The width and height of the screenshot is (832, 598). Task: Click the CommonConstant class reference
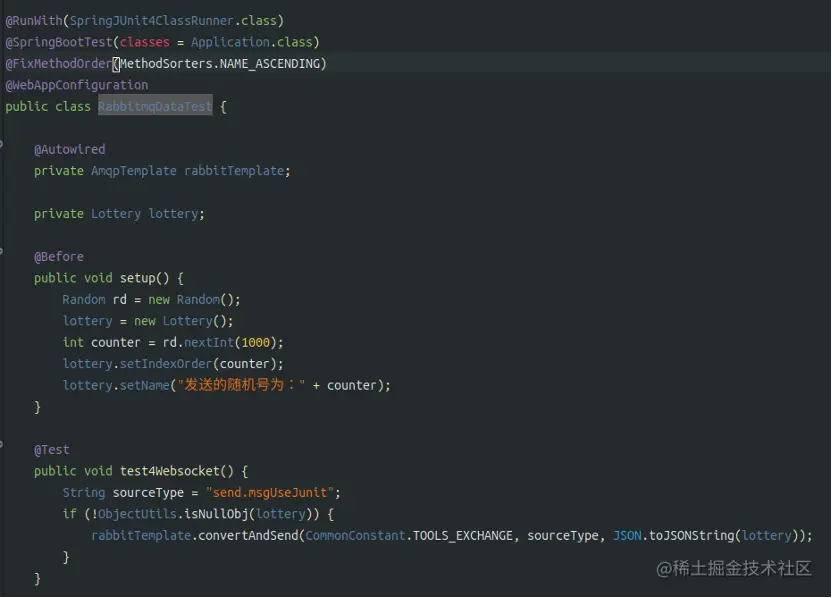pos(356,536)
